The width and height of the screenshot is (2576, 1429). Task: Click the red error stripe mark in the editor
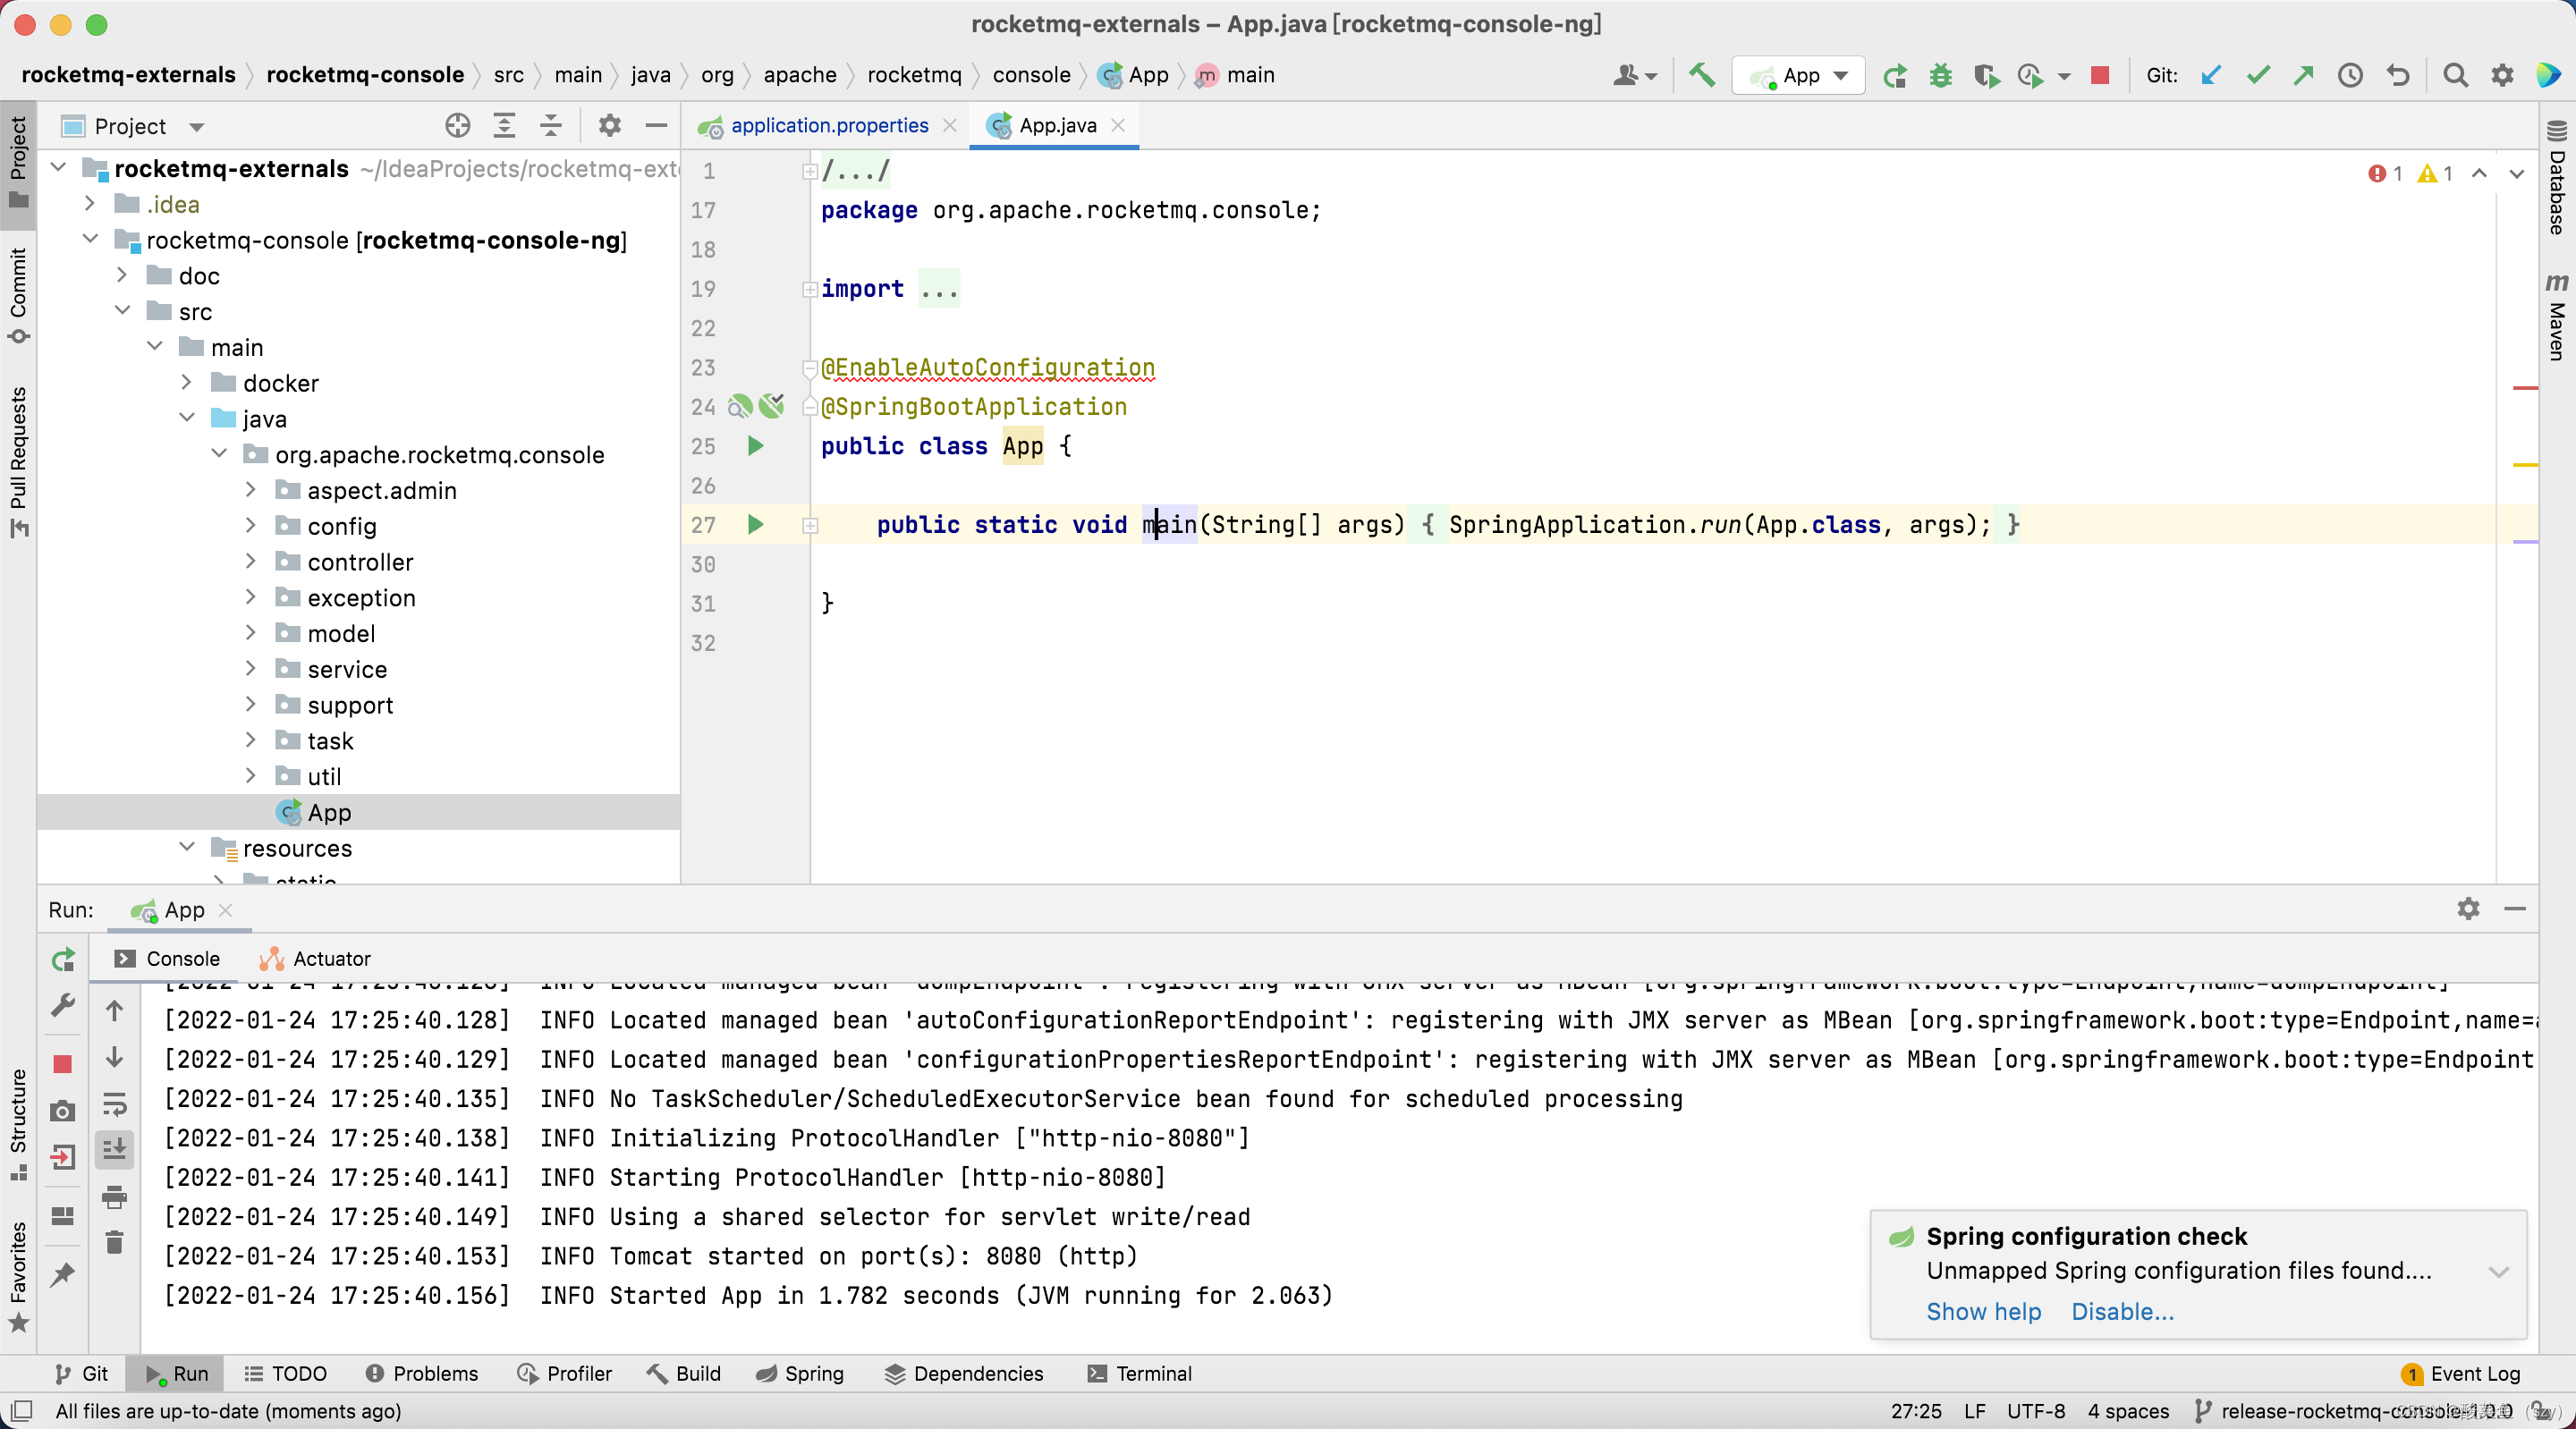2524,388
